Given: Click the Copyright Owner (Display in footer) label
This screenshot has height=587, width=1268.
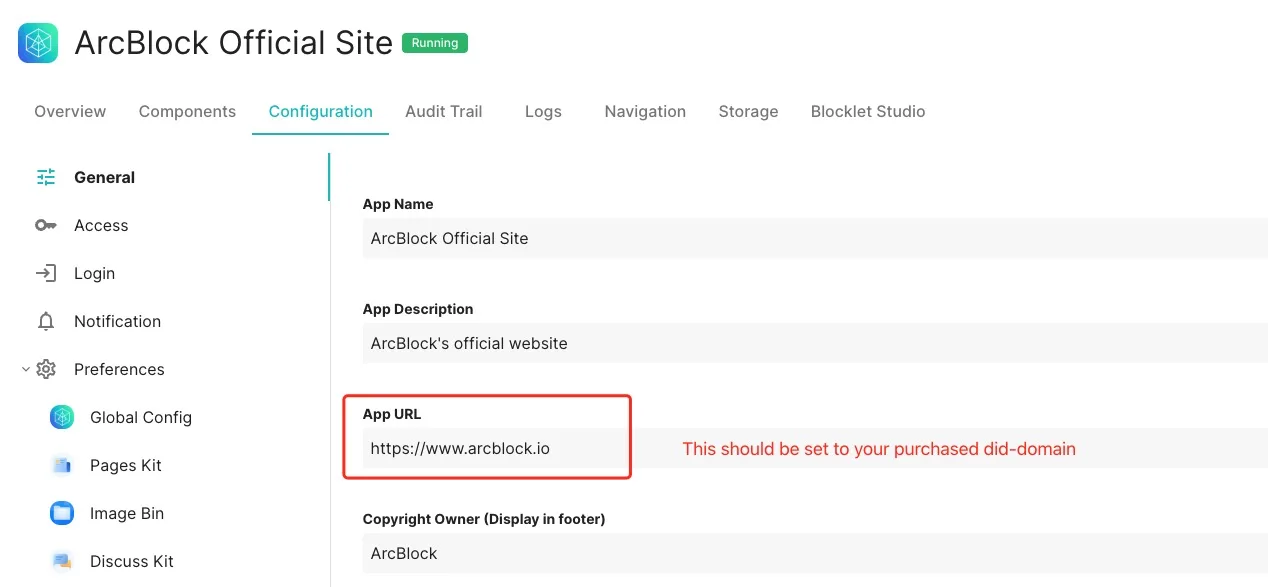Looking at the screenshot, I should pos(484,519).
